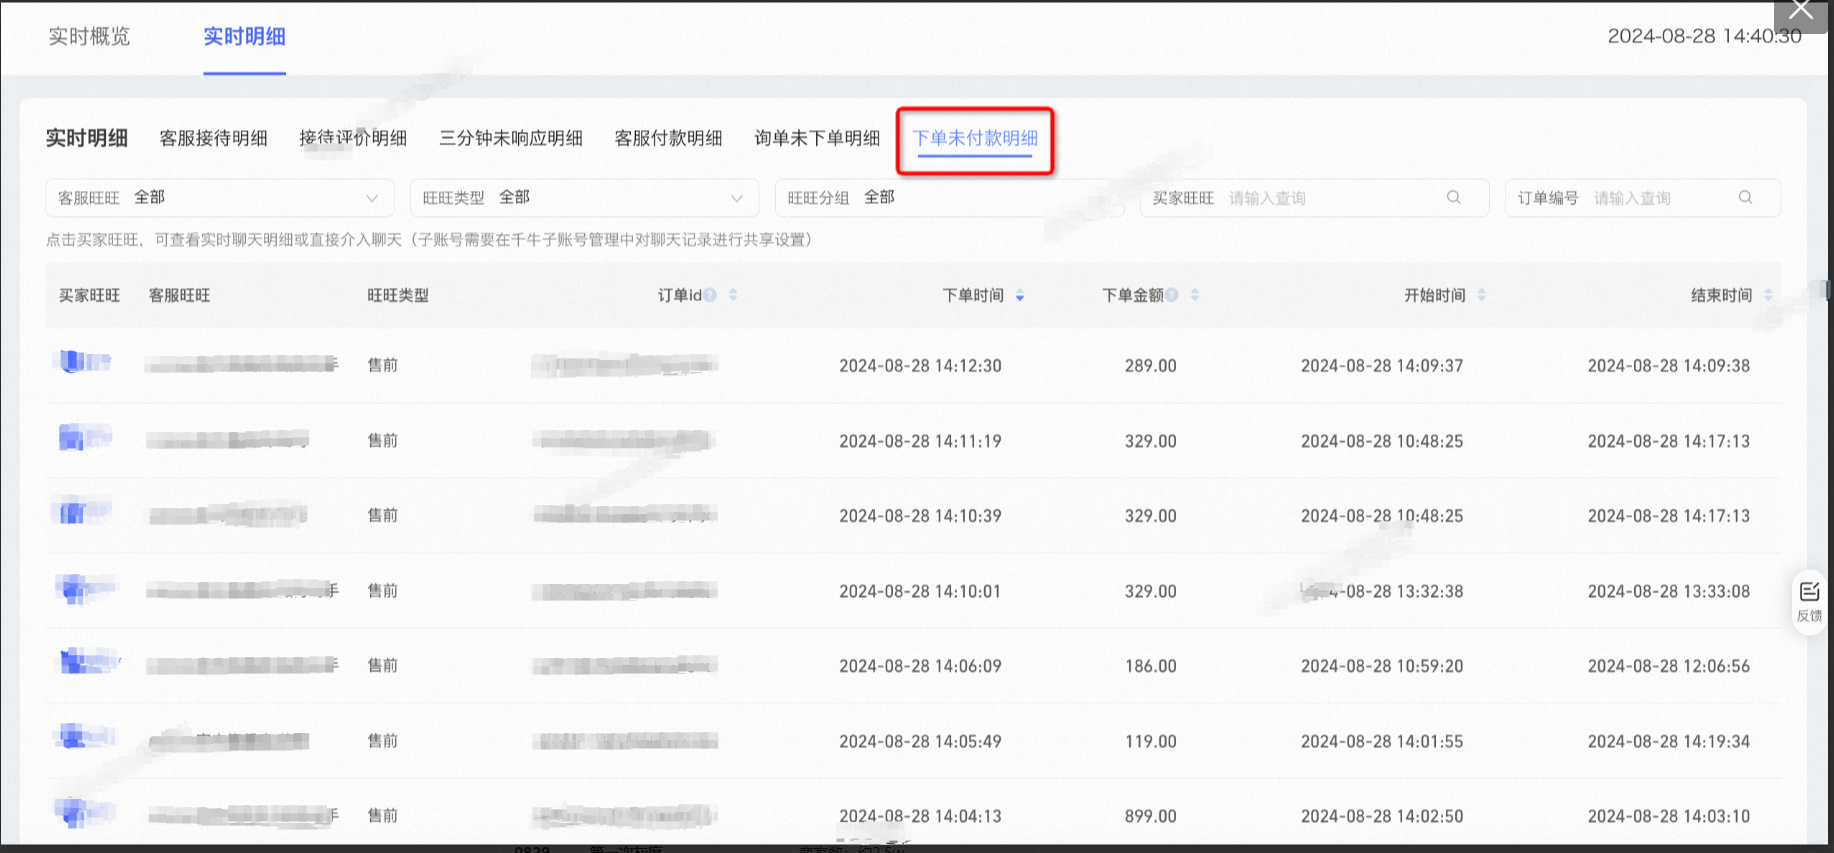Click order time 2024-08-28 14:04:13
Screen dimensions: 1834x853
coord(920,817)
